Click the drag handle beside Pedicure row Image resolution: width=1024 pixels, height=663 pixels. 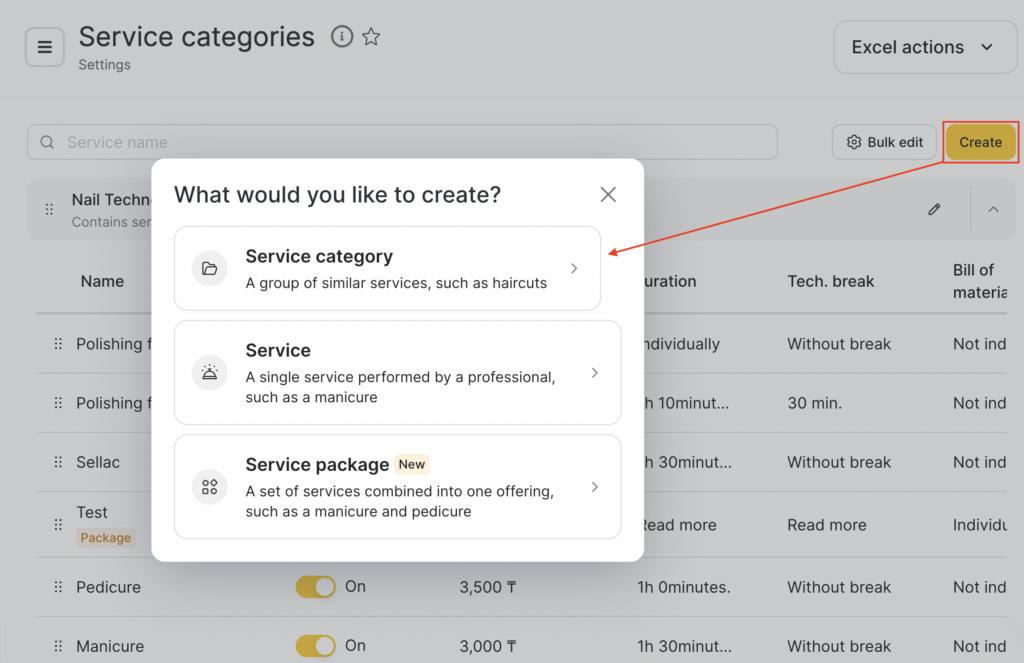(58, 587)
